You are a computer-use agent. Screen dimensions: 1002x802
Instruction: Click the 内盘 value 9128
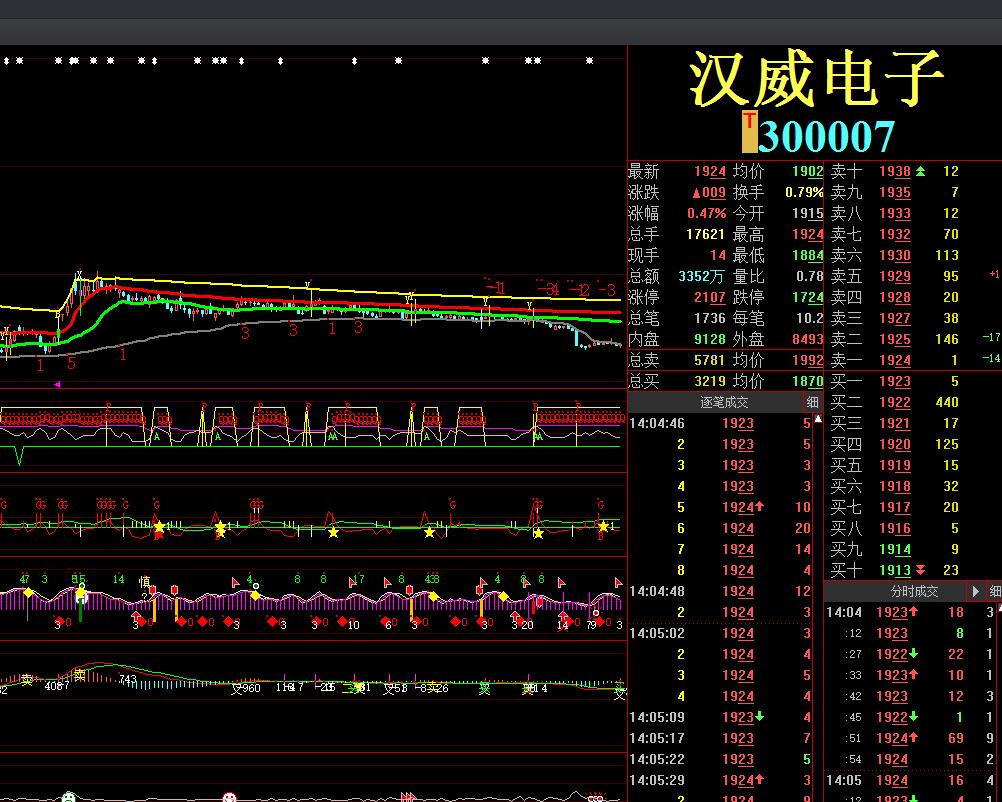point(709,339)
